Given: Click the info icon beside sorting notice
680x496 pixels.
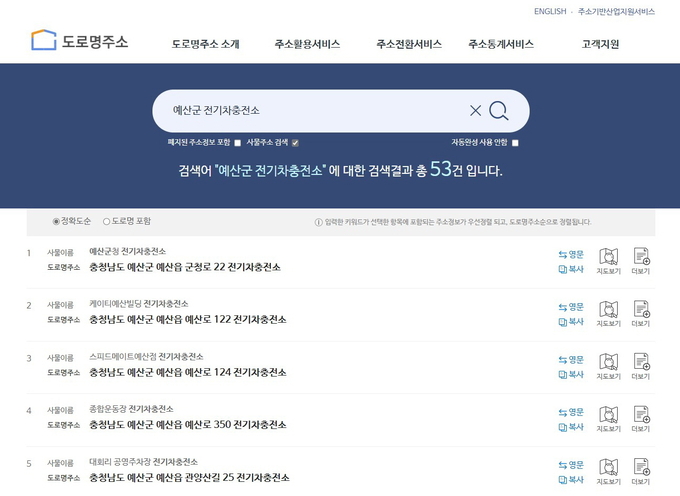Looking at the screenshot, I should tap(318, 222).
